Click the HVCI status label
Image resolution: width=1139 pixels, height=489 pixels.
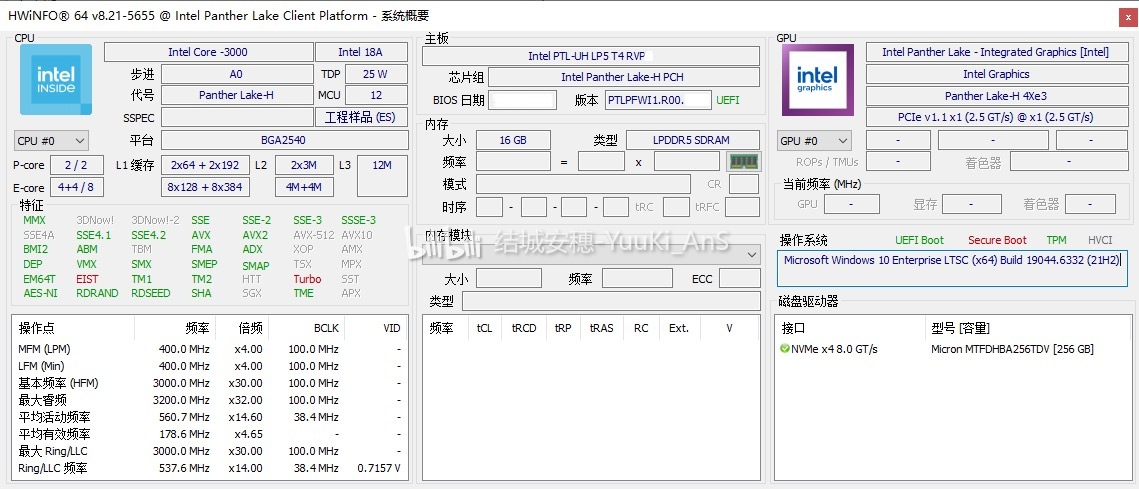[1100, 240]
